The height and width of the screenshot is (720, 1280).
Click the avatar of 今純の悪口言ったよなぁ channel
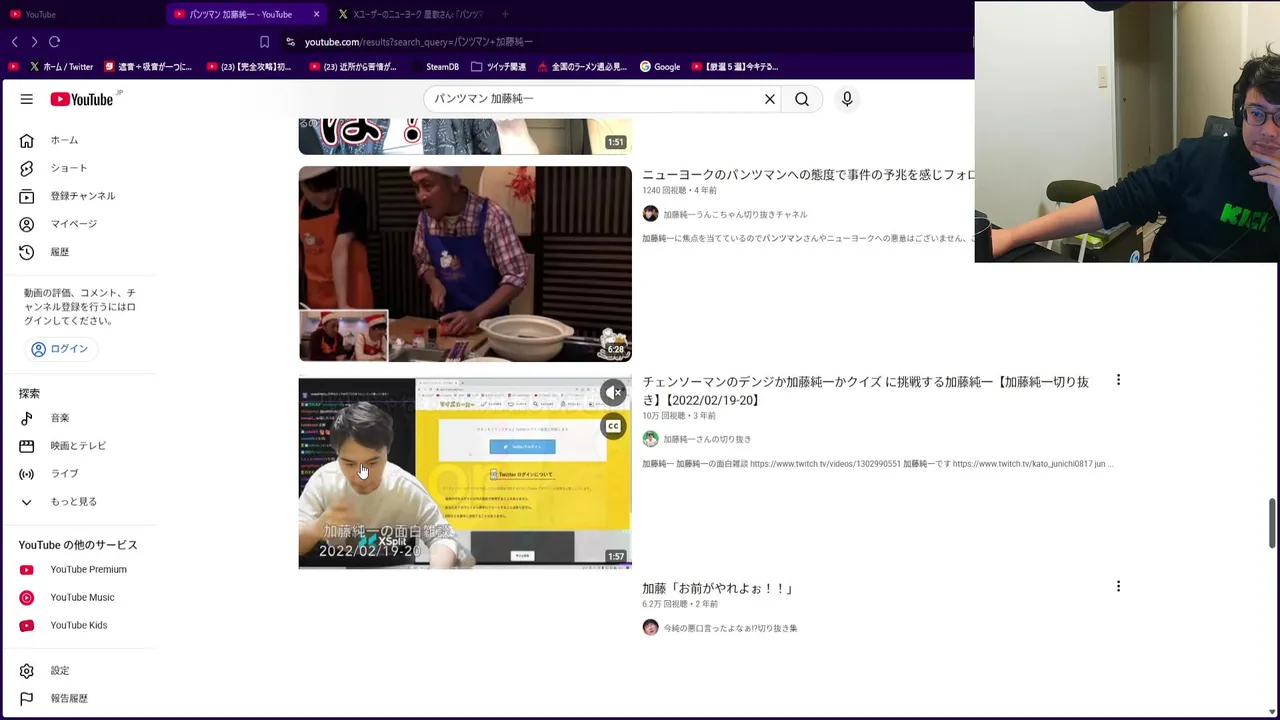(x=650, y=628)
